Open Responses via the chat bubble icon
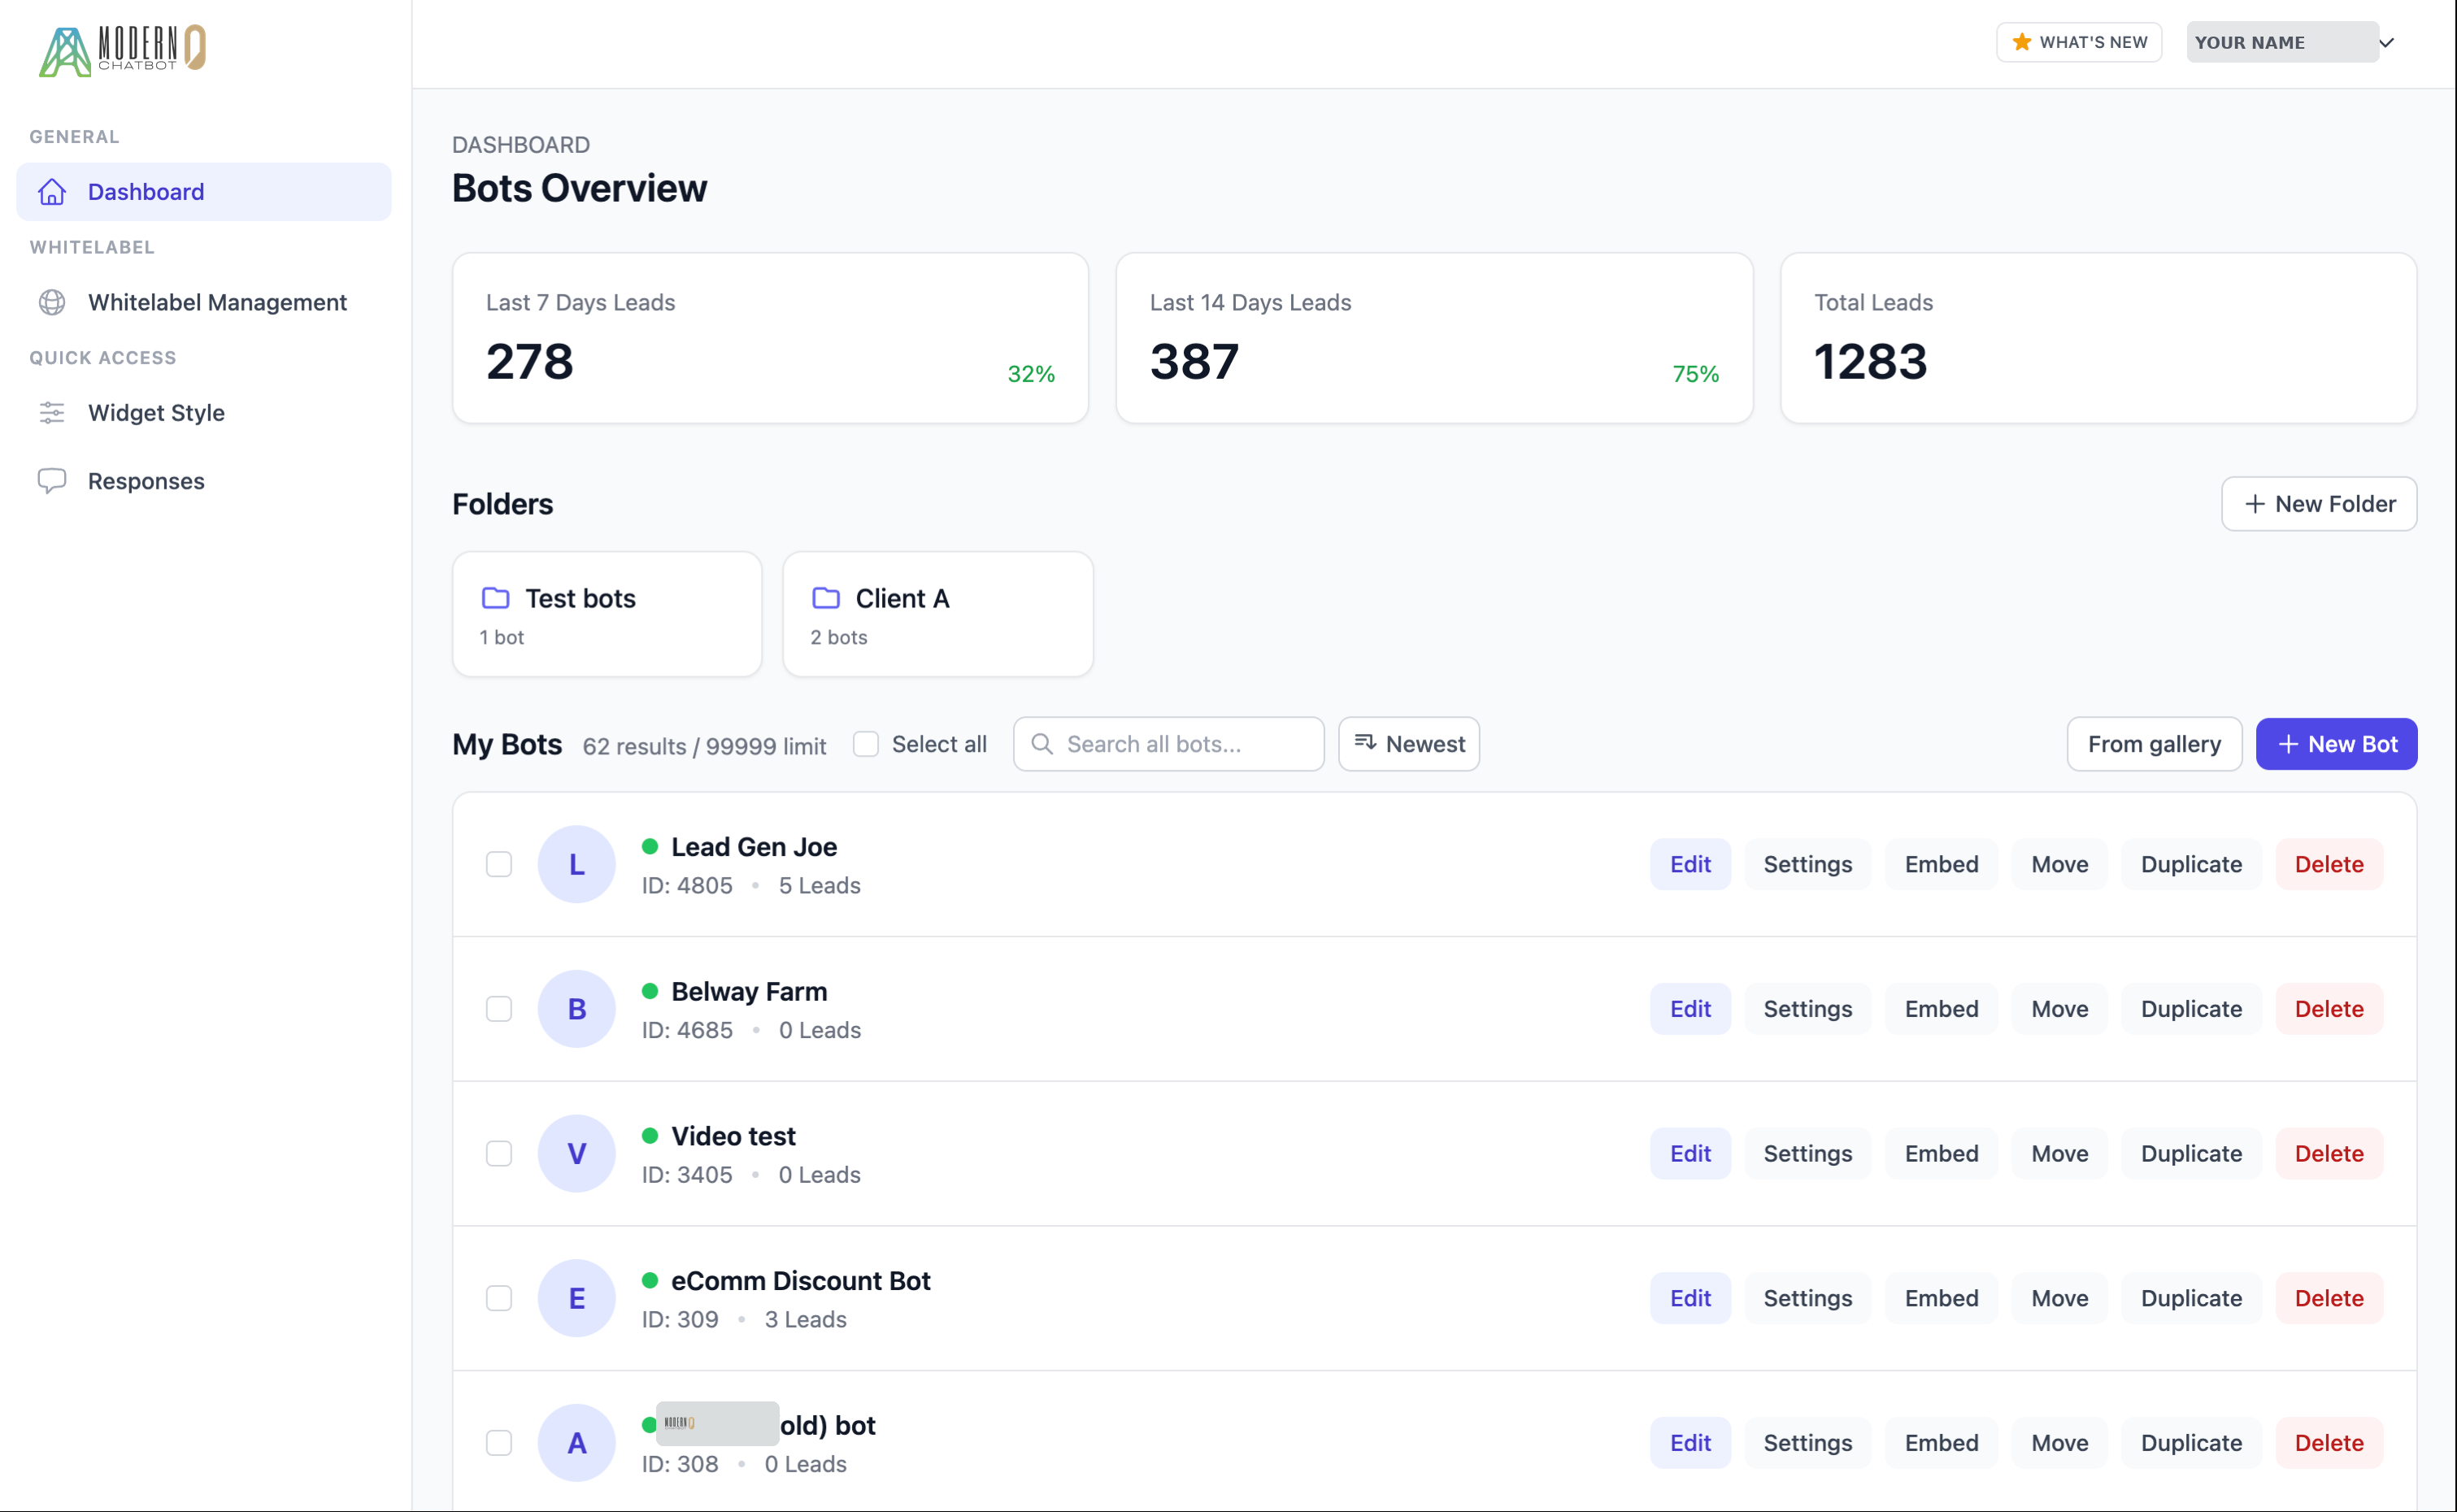2457x1512 pixels. [x=51, y=480]
